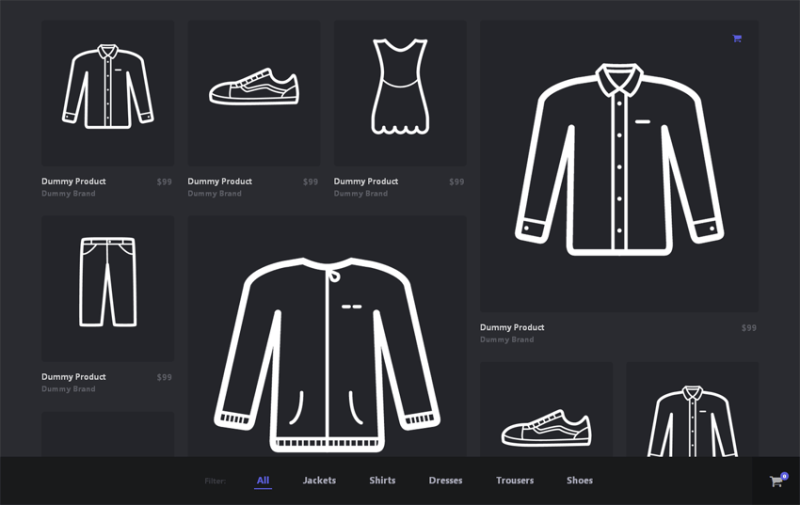Screen dimensions: 800x505
Task: Open the shopping cart icon in bottom bar
Action: coord(775,481)
